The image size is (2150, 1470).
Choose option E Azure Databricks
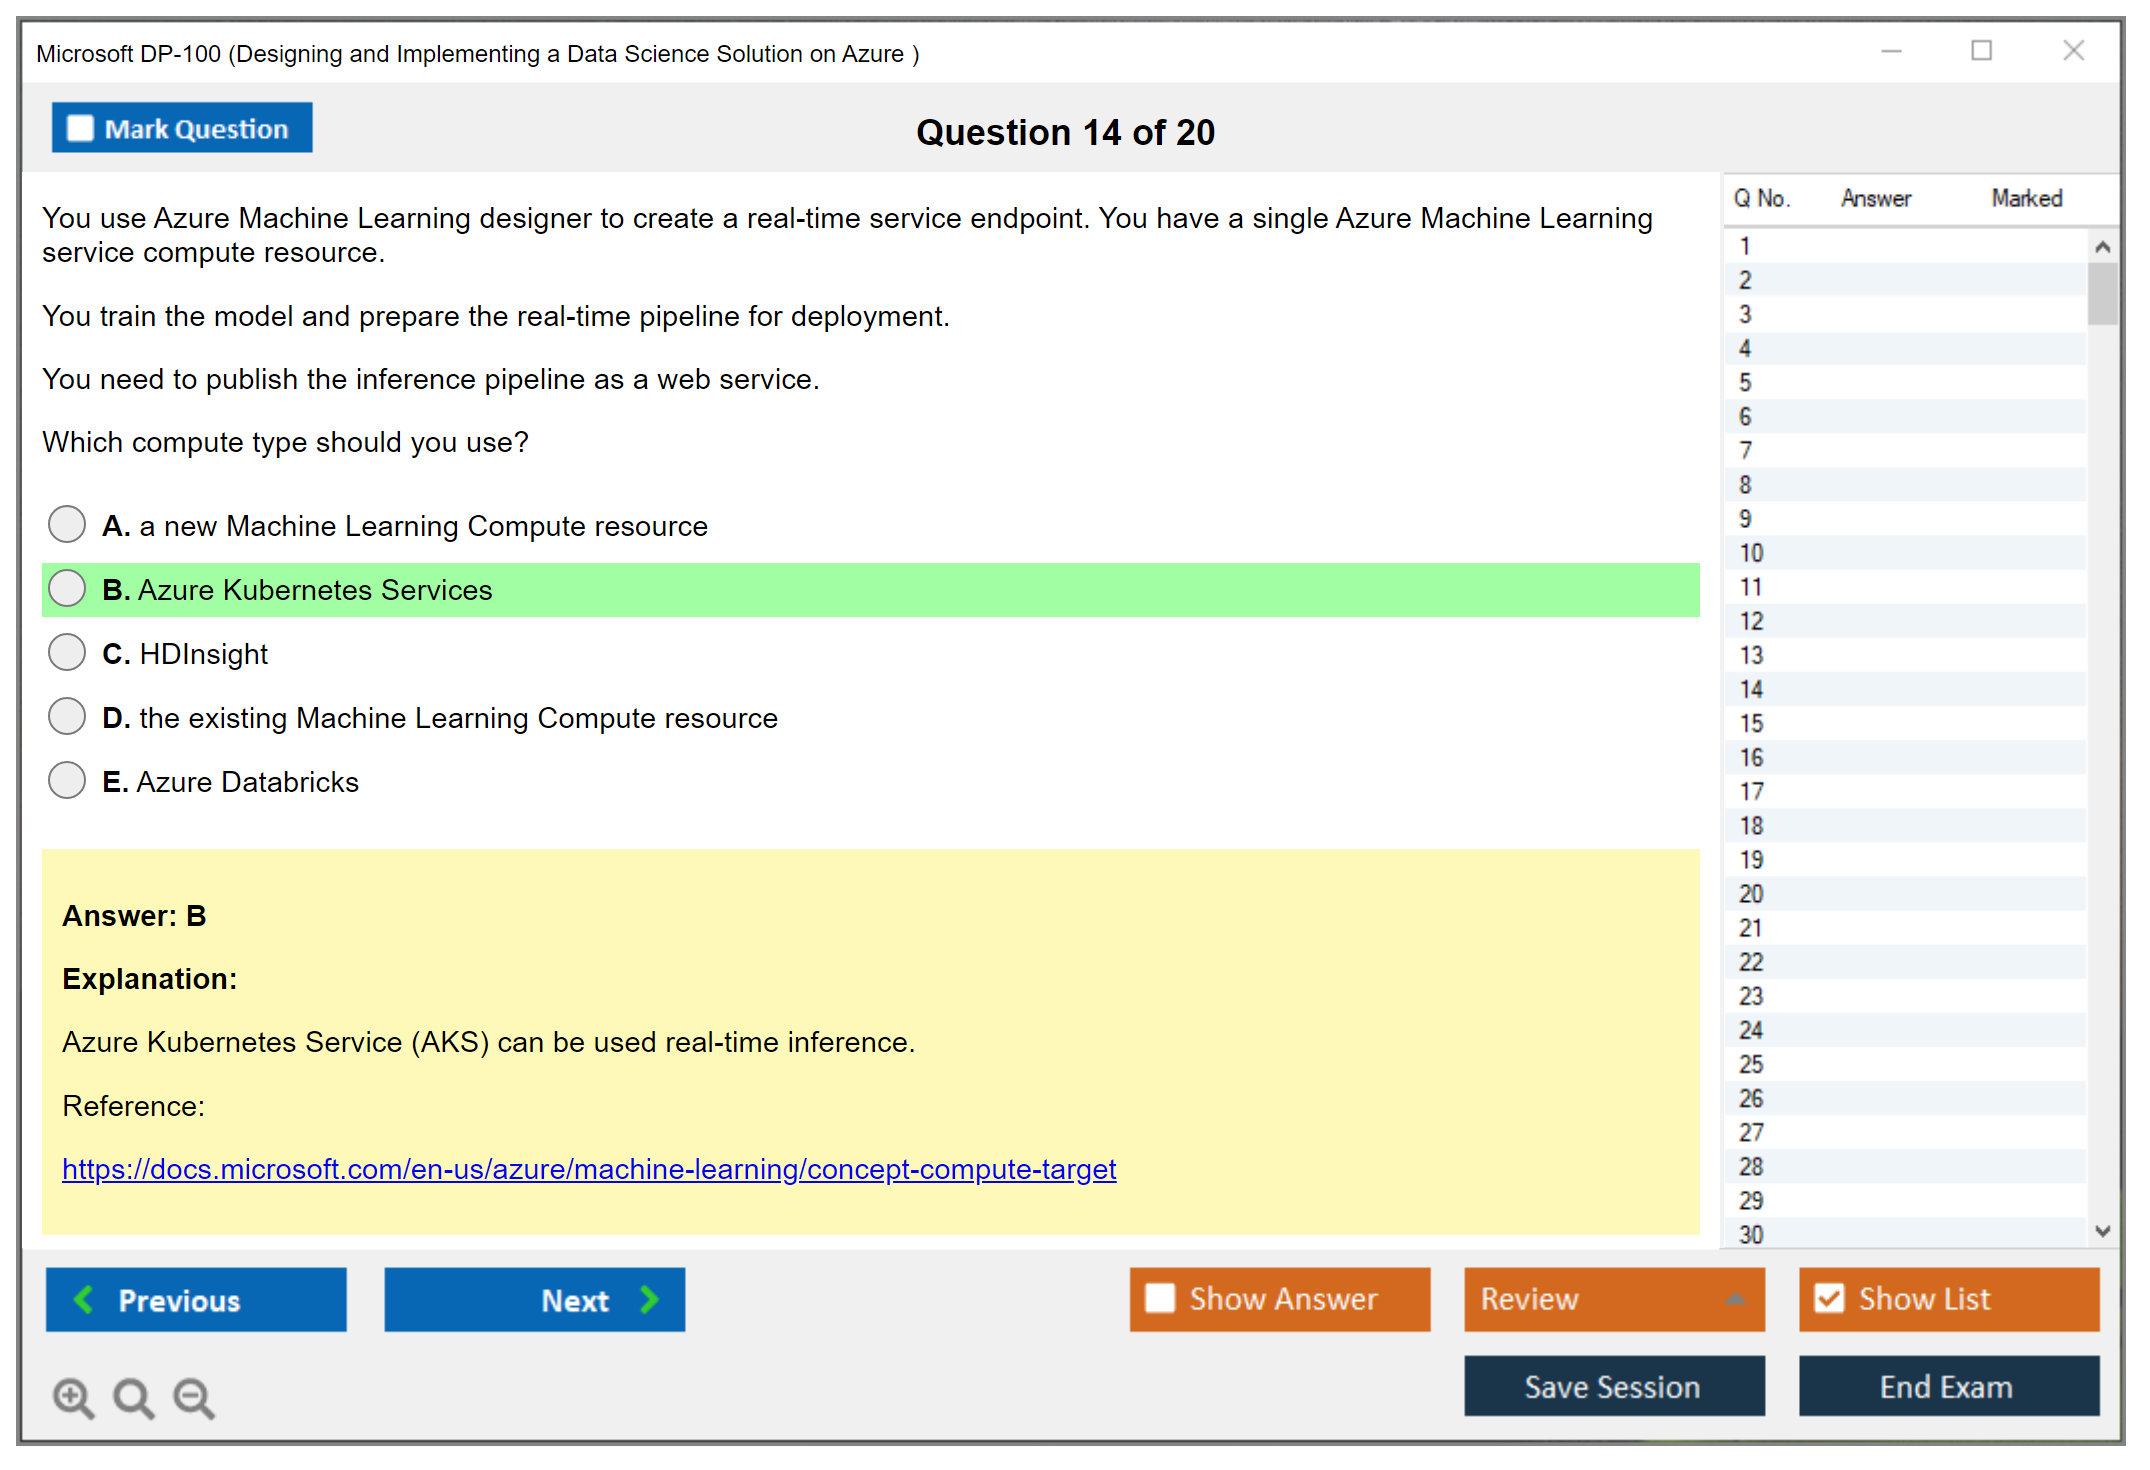tap(67, 780)
